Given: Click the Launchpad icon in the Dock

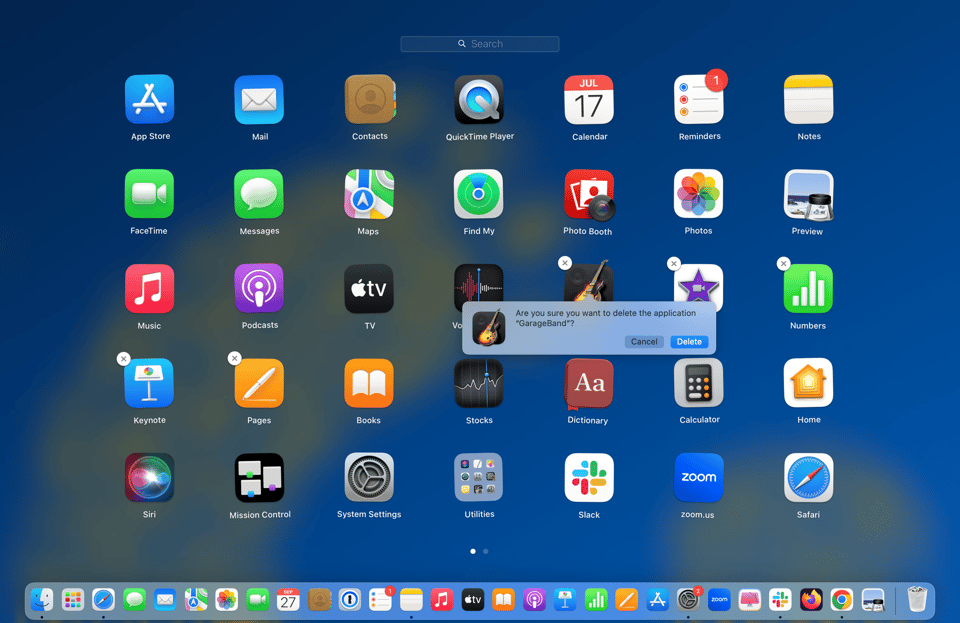Looking at the screenshot, I should (73, 600).
